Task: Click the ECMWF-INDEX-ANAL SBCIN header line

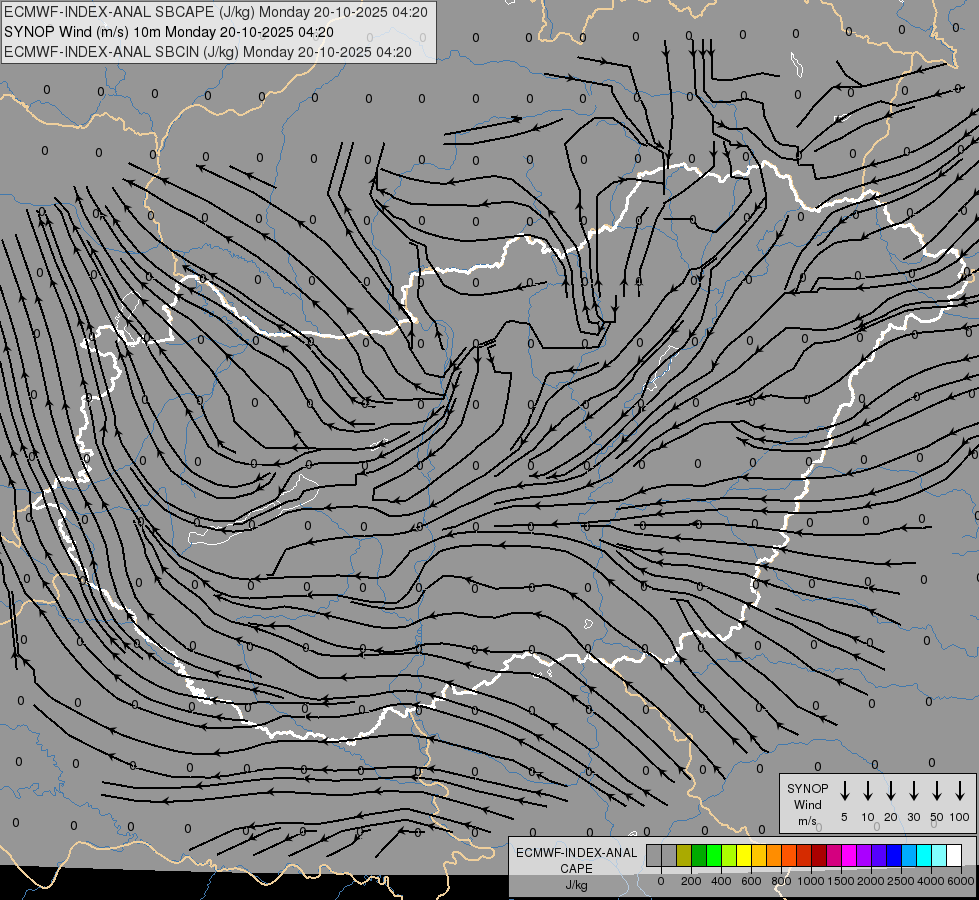Action: pyautogui.click(x=208, y=52)
